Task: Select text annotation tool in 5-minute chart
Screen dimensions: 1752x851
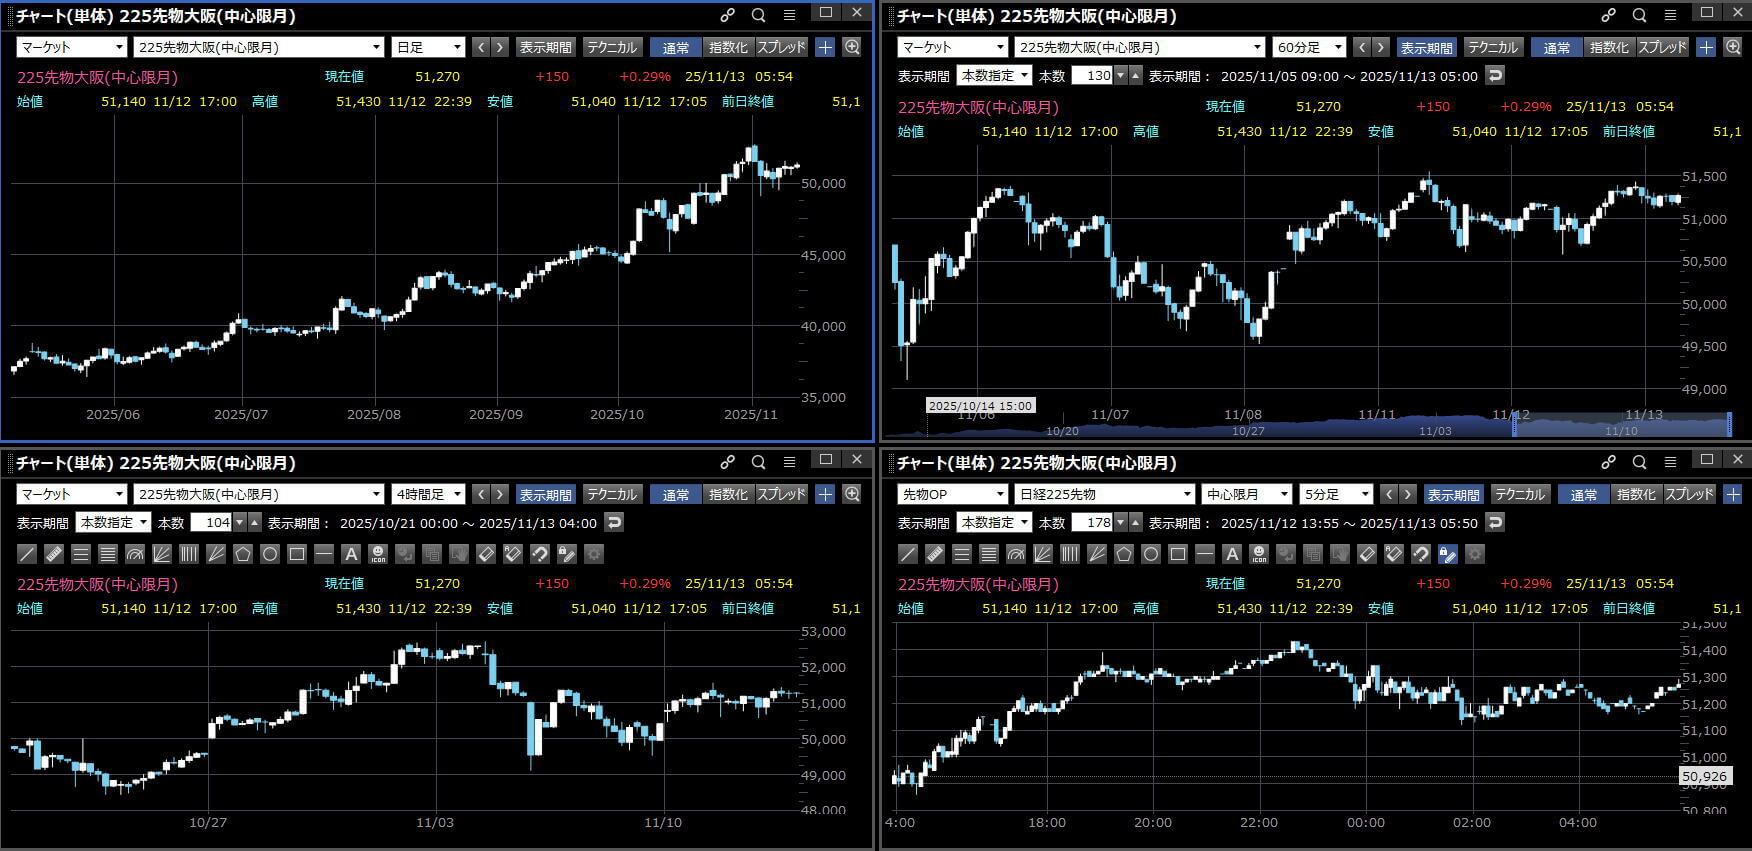Action: pyautogui.click(x=1232, y=554)
